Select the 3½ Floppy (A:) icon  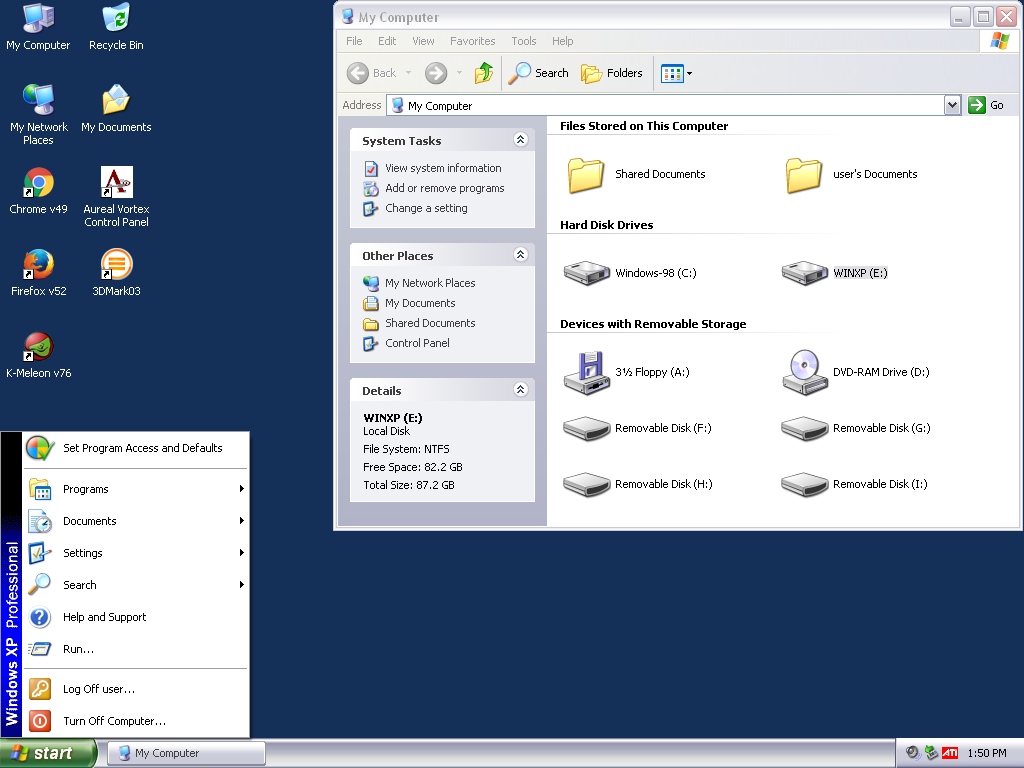coord(587,371)
